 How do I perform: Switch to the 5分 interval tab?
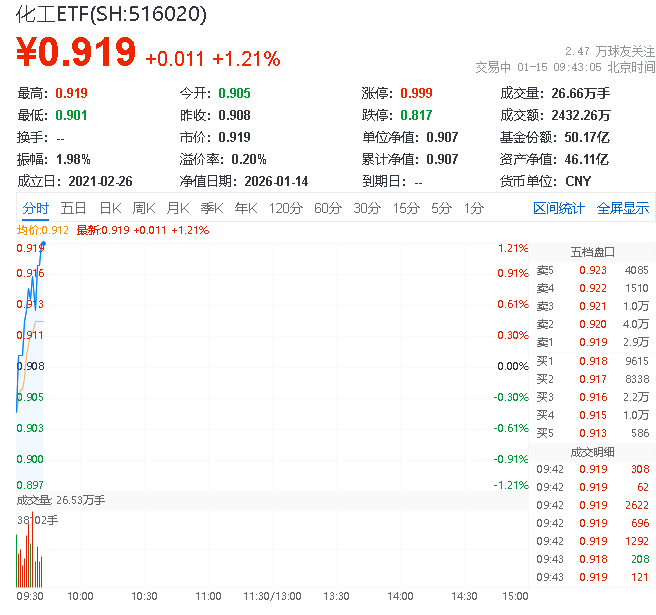pyautogui.click(x=441, y=208)
